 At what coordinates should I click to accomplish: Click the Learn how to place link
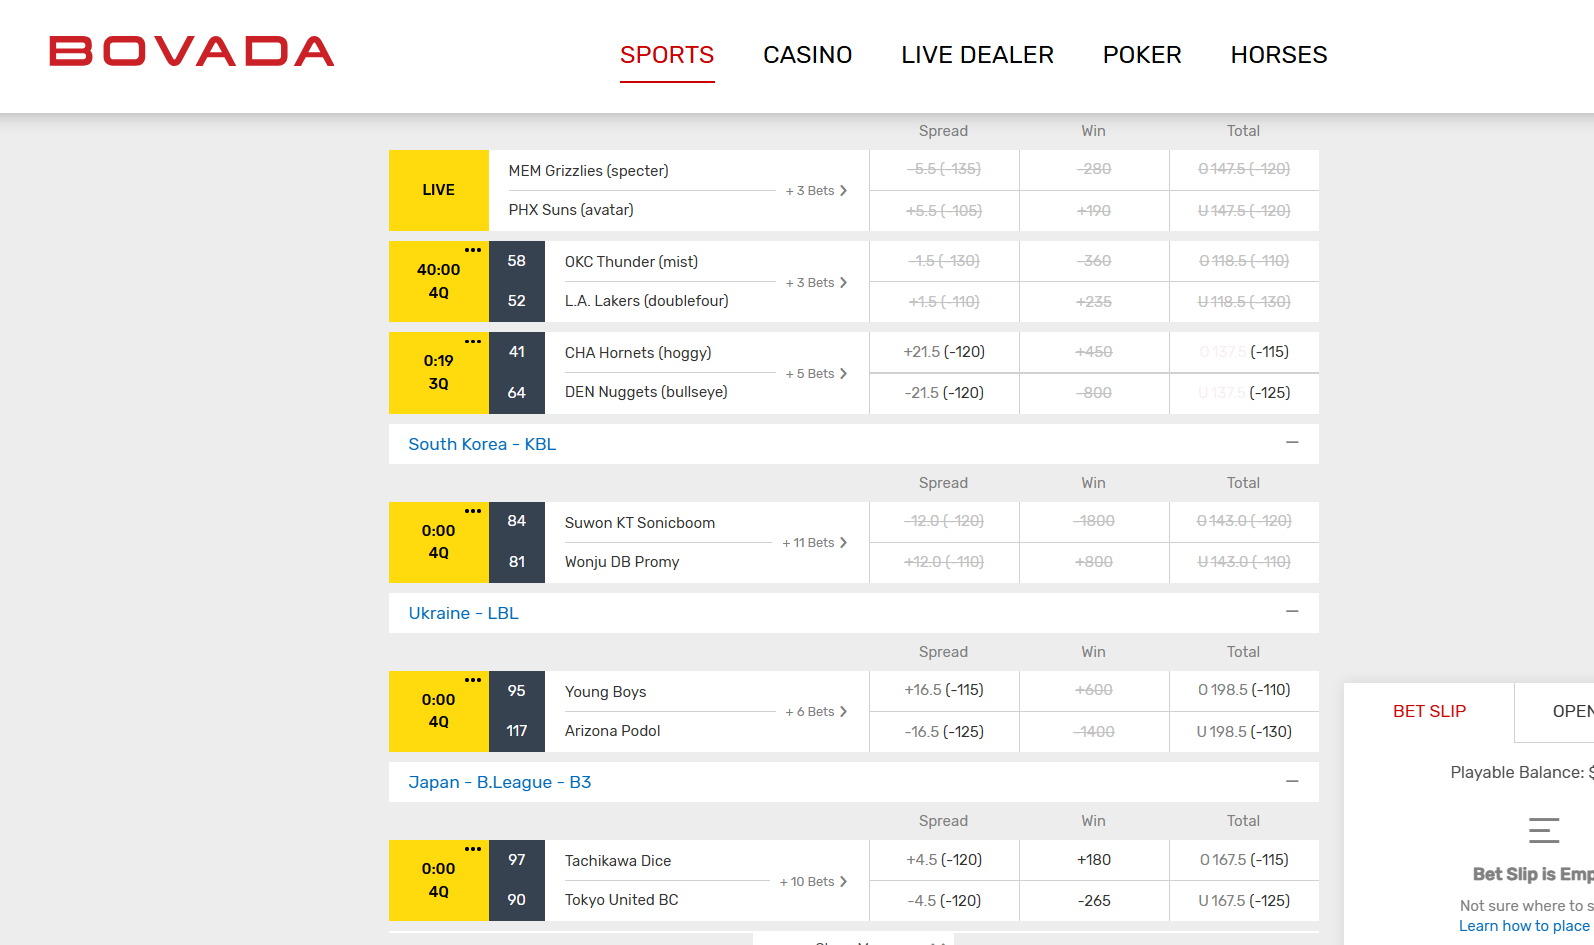[x=1523, y=926]
